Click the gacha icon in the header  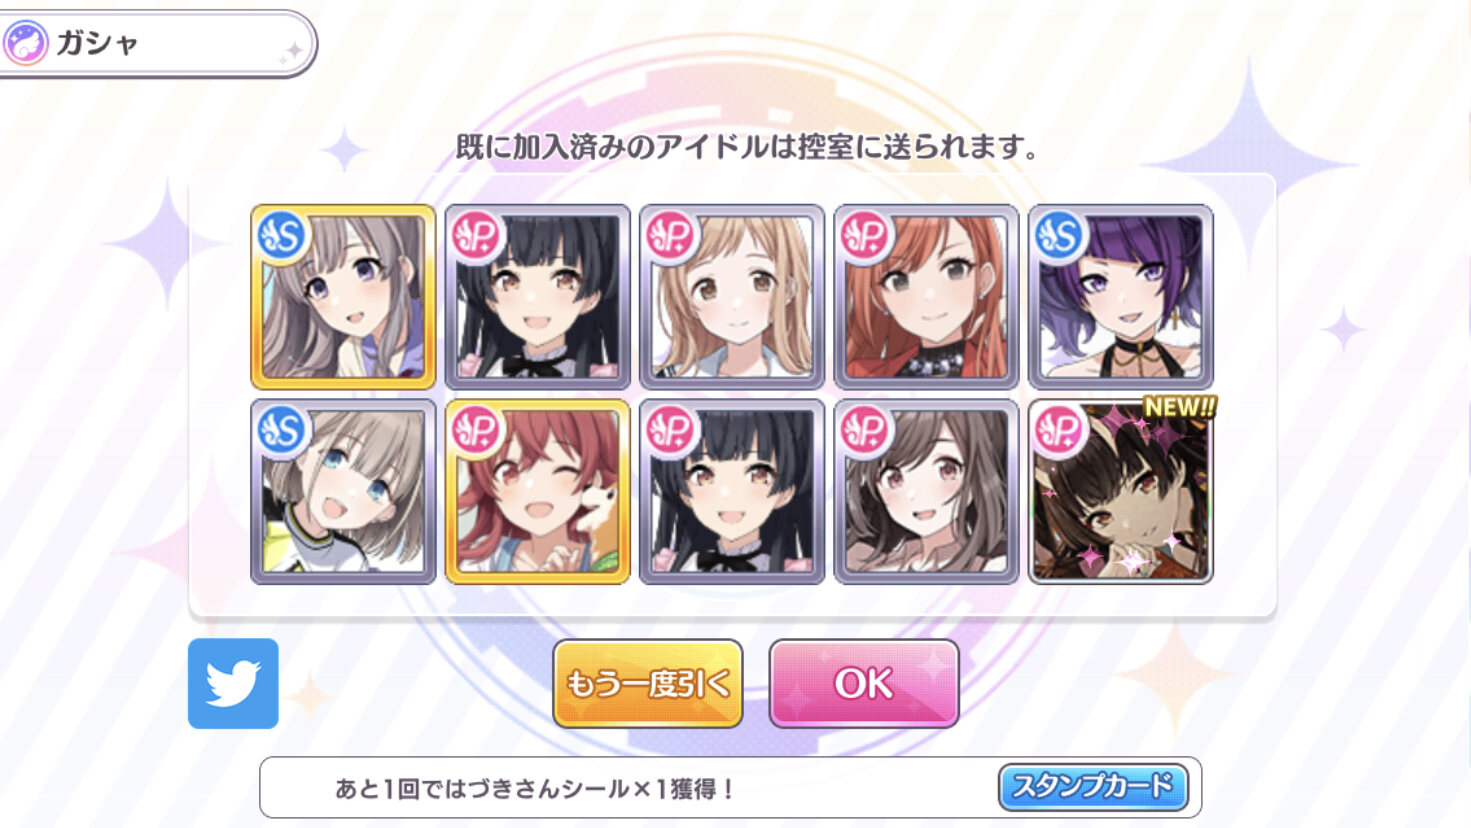tap(26, 43)
